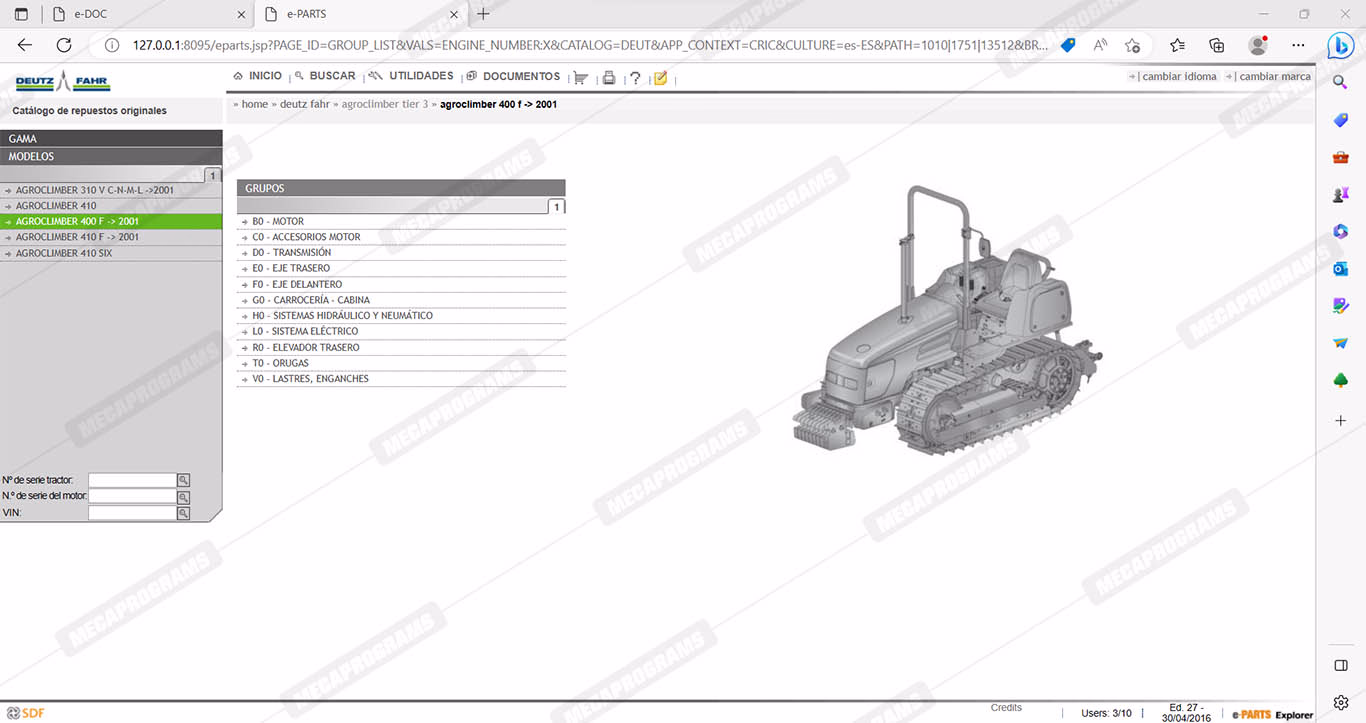Click the Read aloud icon

(x=1100, y=45)
